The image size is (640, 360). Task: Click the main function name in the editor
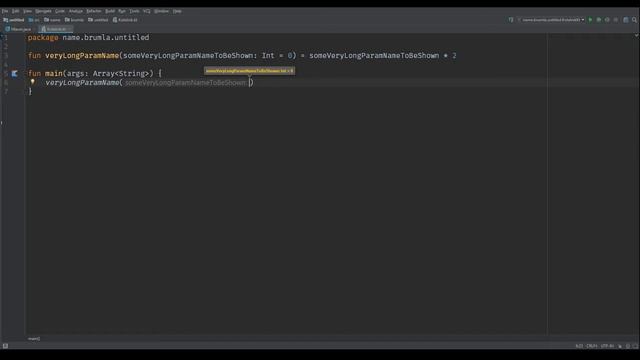[54, 73]
